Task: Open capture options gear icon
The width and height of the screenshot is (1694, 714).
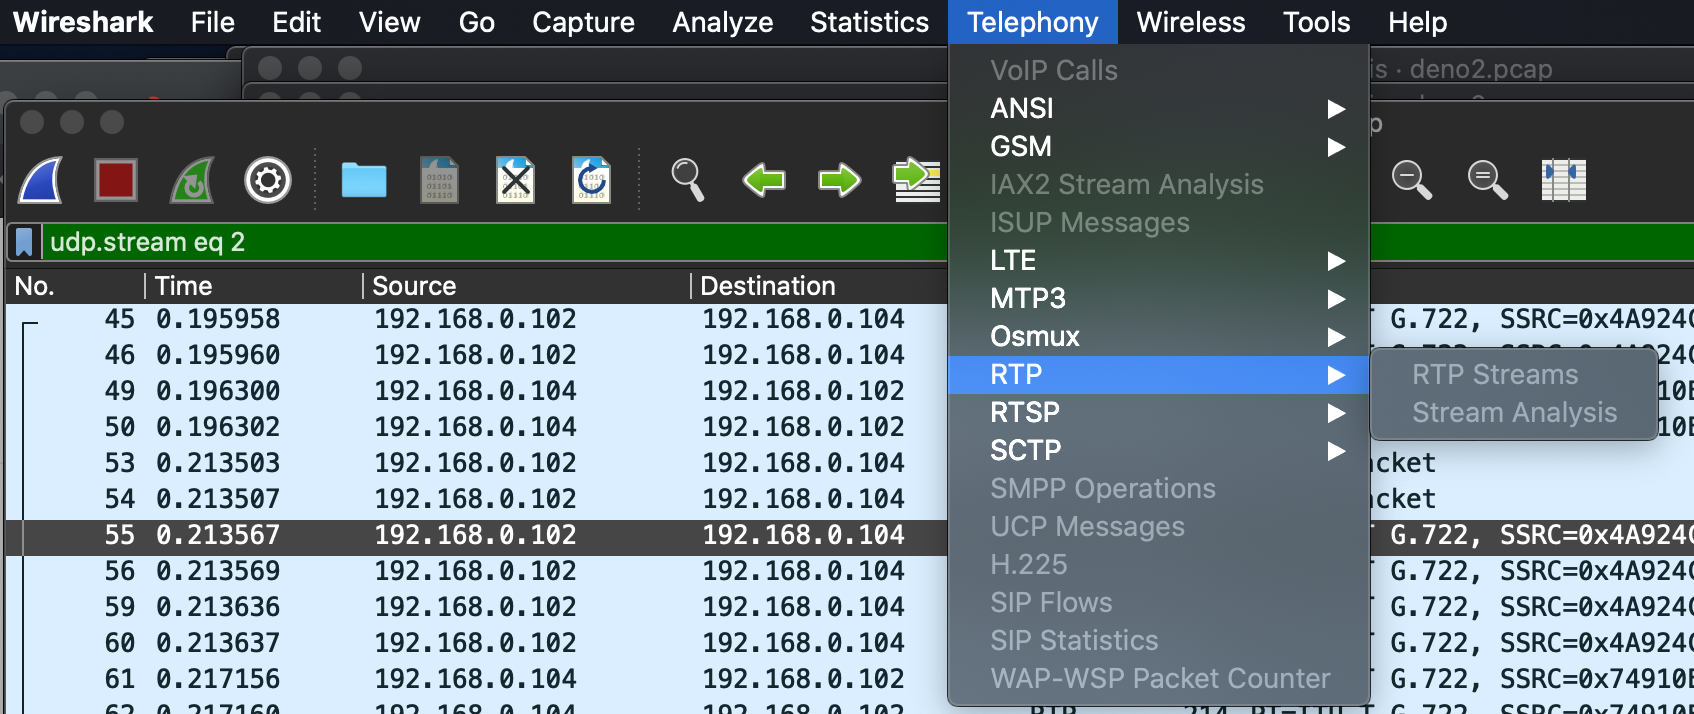Action: pos(268,180)
